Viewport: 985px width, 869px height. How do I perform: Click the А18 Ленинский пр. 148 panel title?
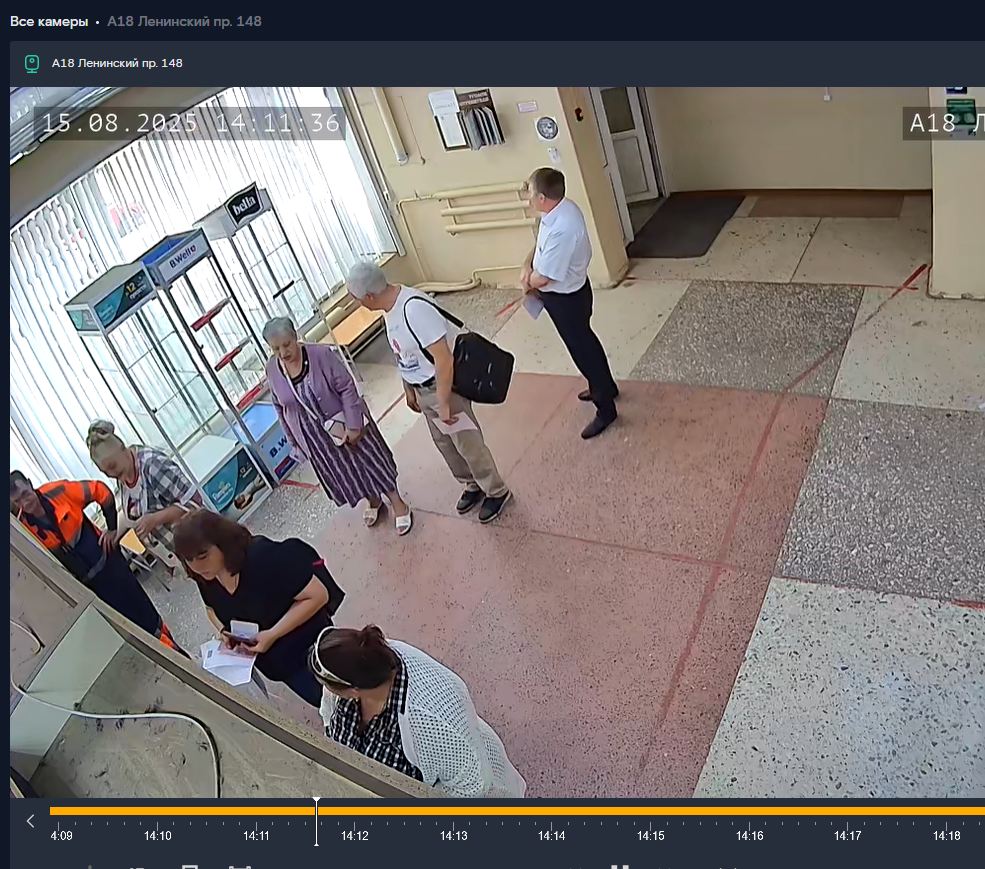tap(117, 64)
